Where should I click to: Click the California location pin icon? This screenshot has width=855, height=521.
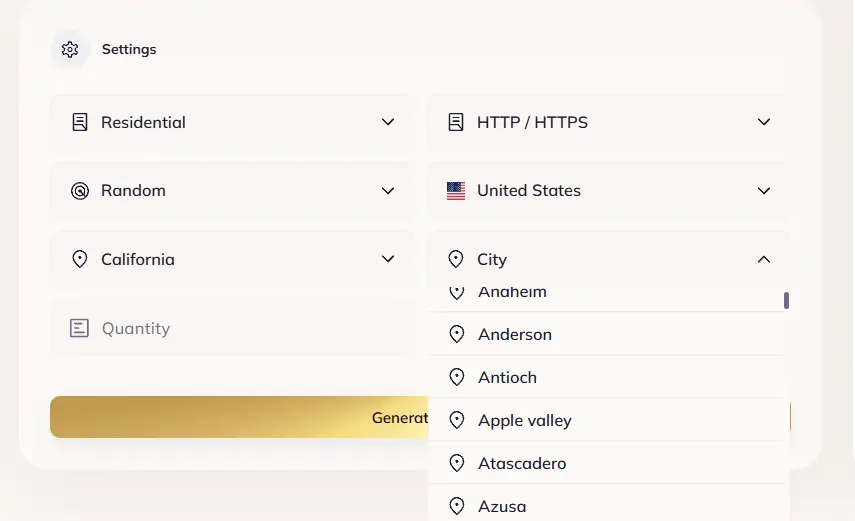[x=80, y=259]
